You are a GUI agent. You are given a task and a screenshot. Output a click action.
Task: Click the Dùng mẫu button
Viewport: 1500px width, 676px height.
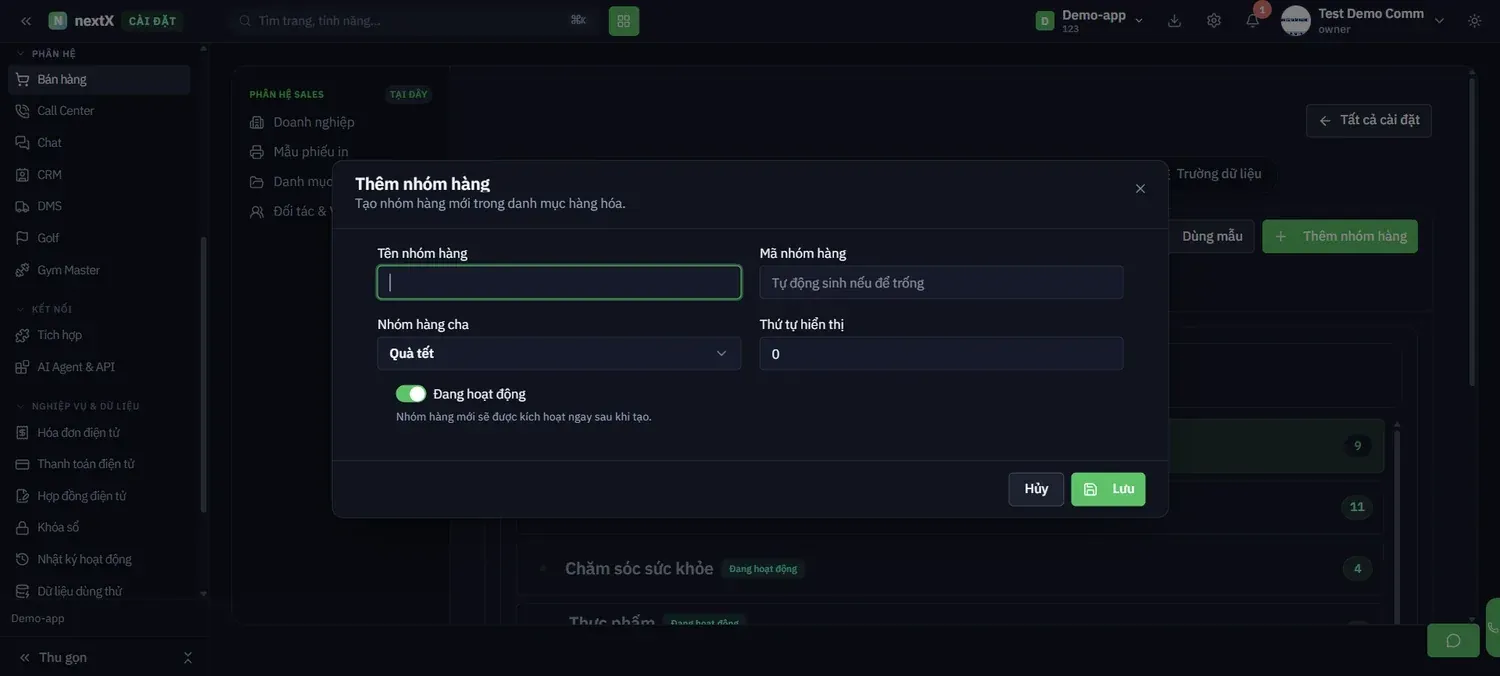[1212, 236]
